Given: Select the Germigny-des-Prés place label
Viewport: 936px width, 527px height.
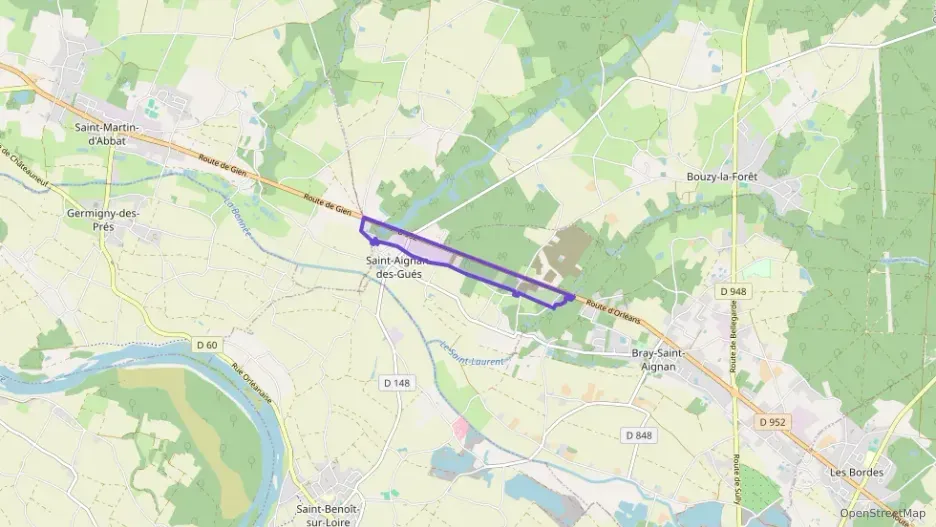Looking at the screenshot, I should tap(103, 220).
